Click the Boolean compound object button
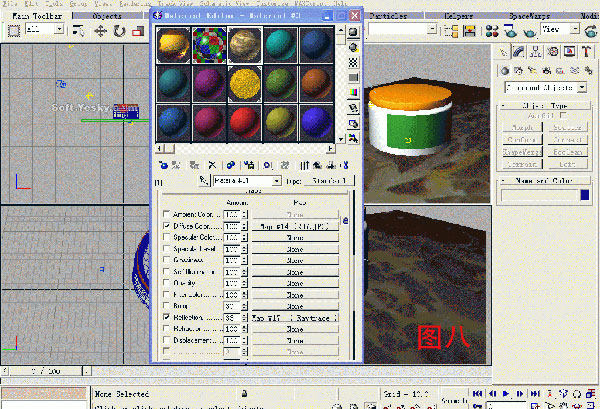 pyautogui.click(x=568, y=152)
